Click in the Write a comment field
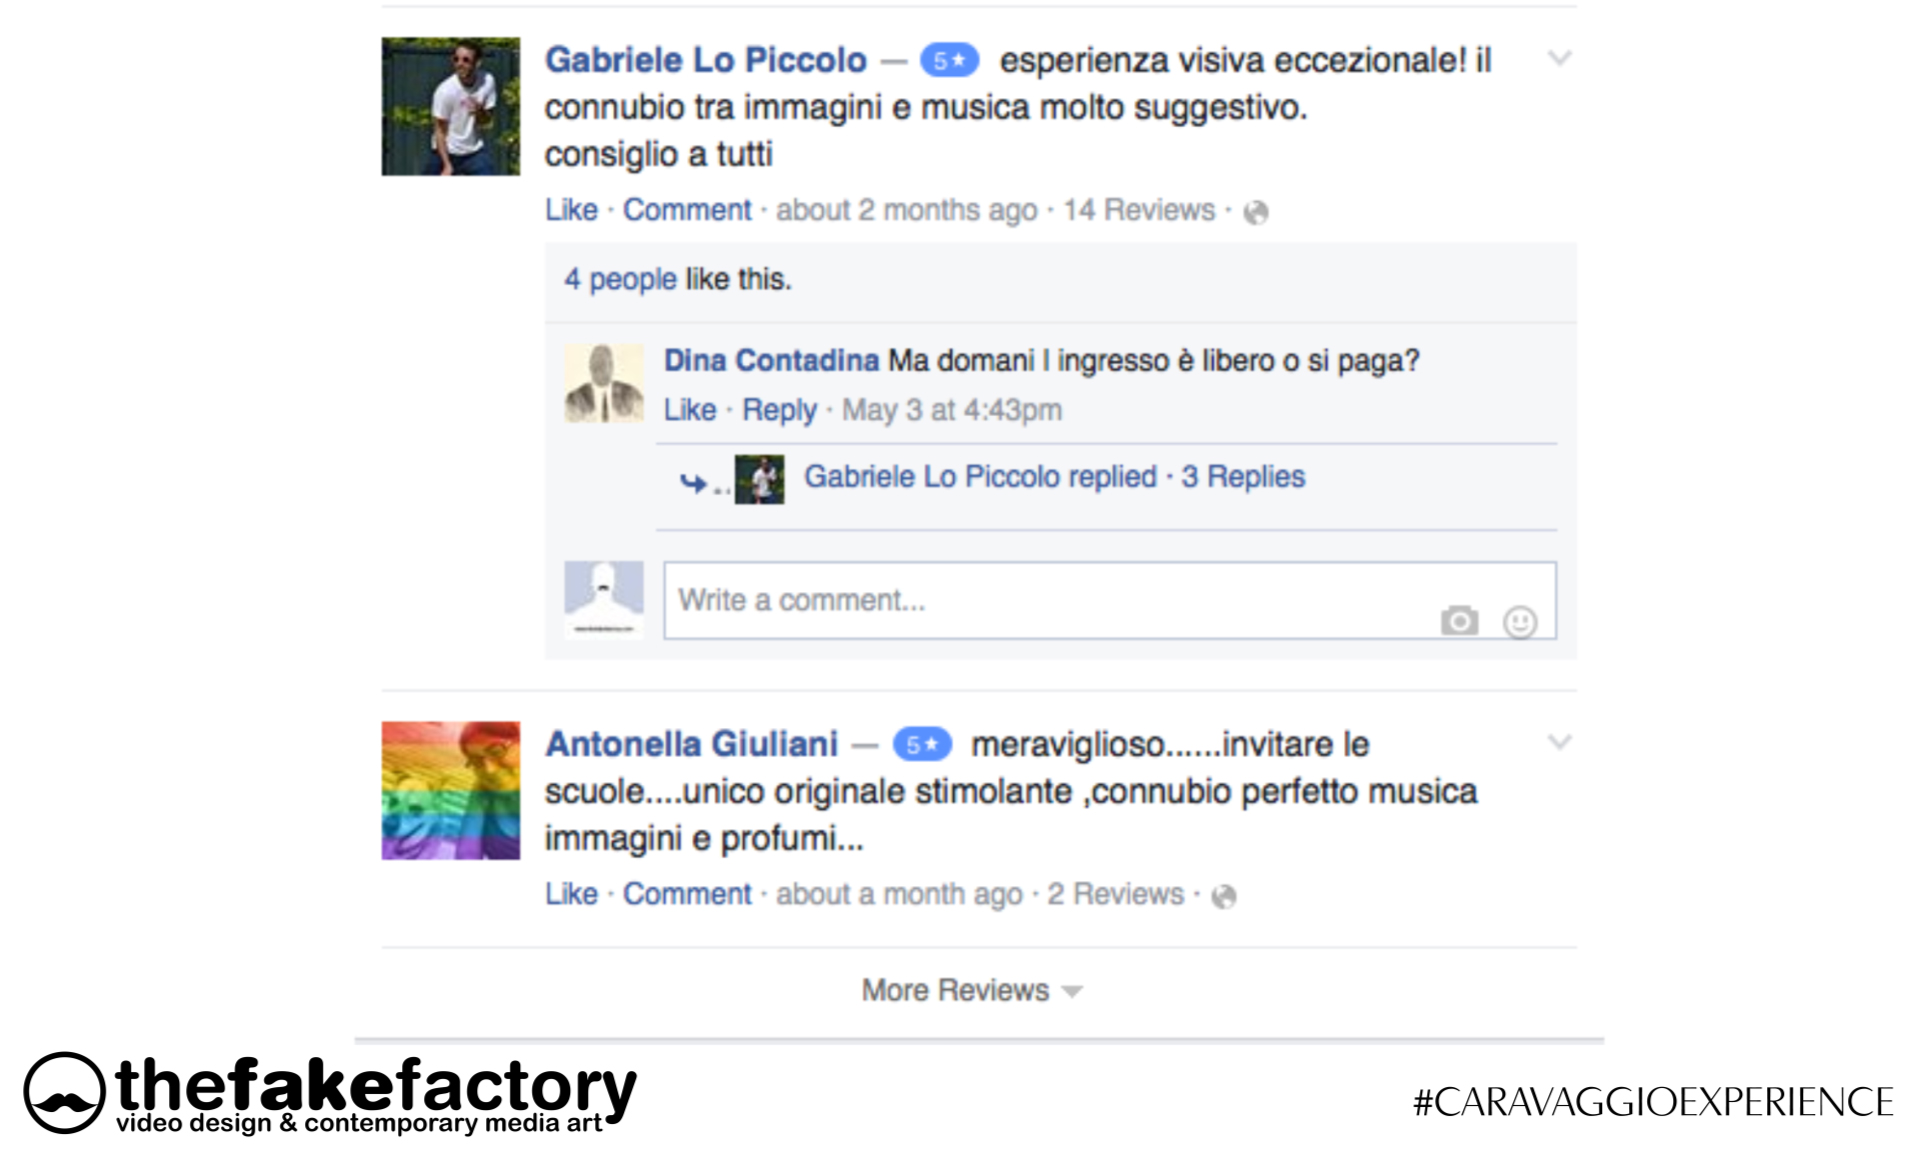This screenshot has height=1150, width=1920. [1110, 600]
